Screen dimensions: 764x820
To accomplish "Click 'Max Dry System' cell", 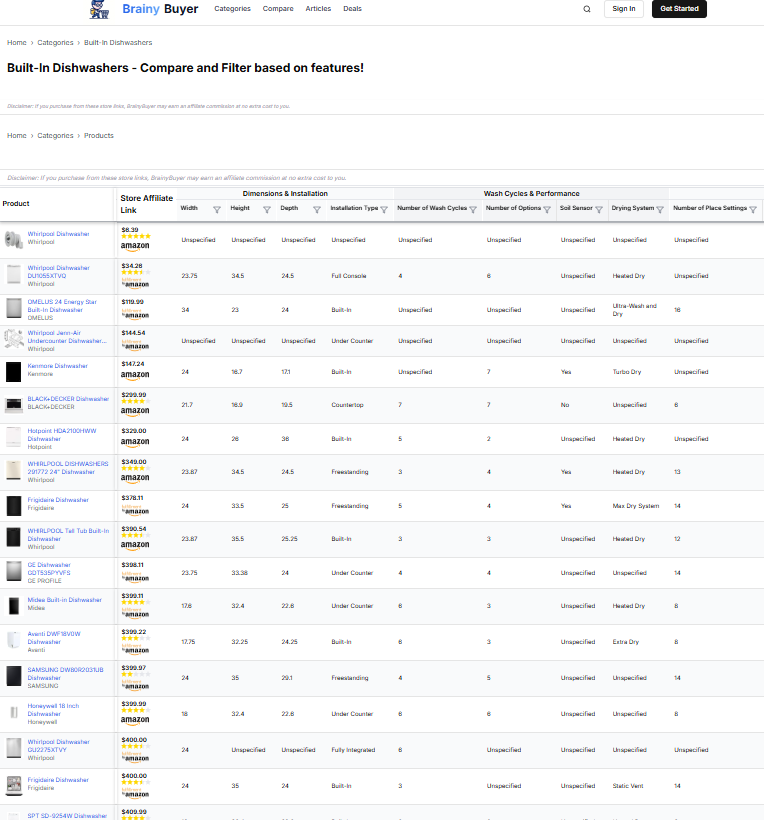I will (636, 506).
